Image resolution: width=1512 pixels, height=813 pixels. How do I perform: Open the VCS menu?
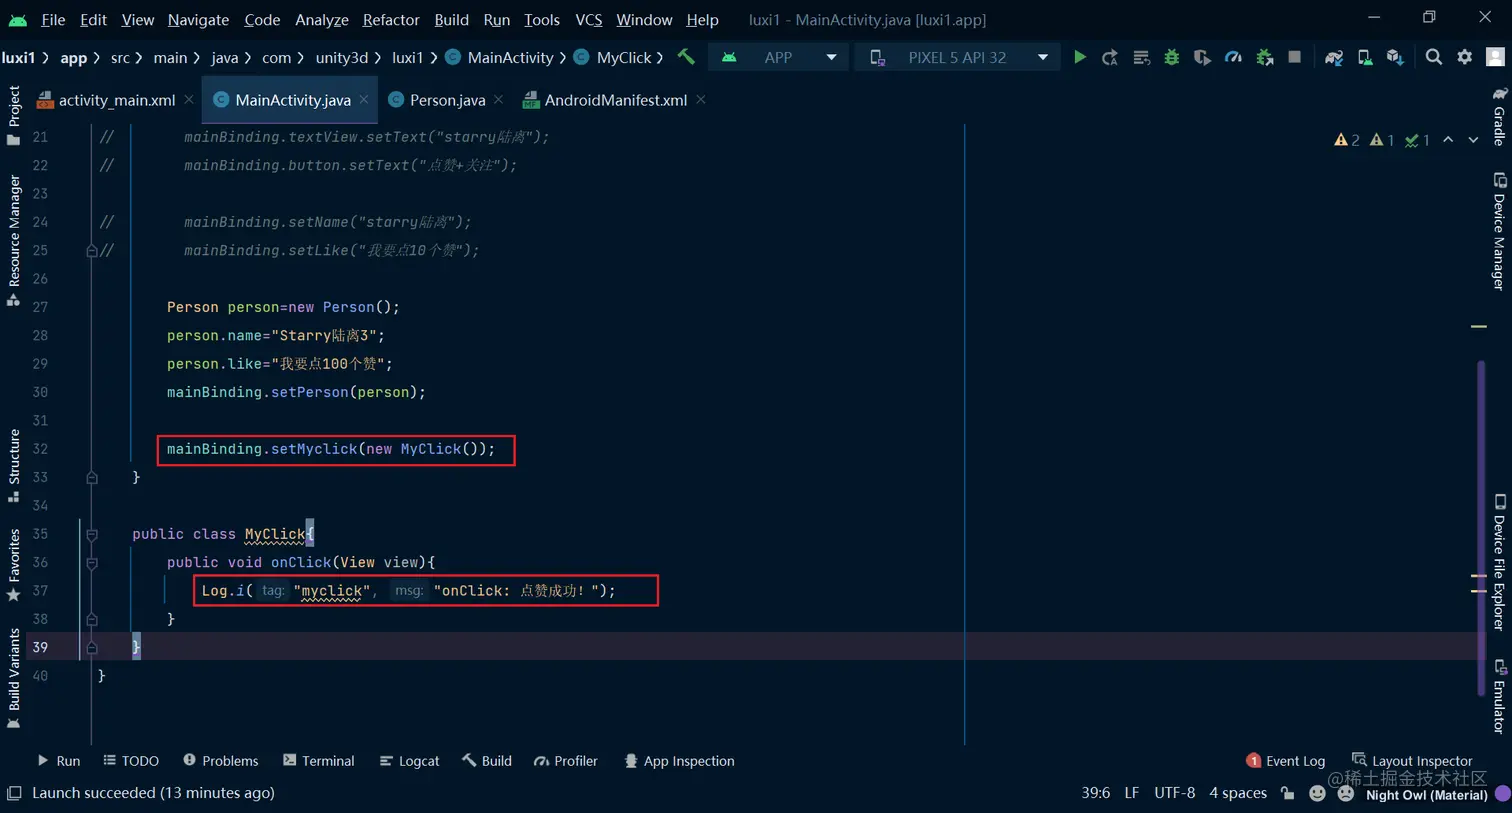[588, 19]
